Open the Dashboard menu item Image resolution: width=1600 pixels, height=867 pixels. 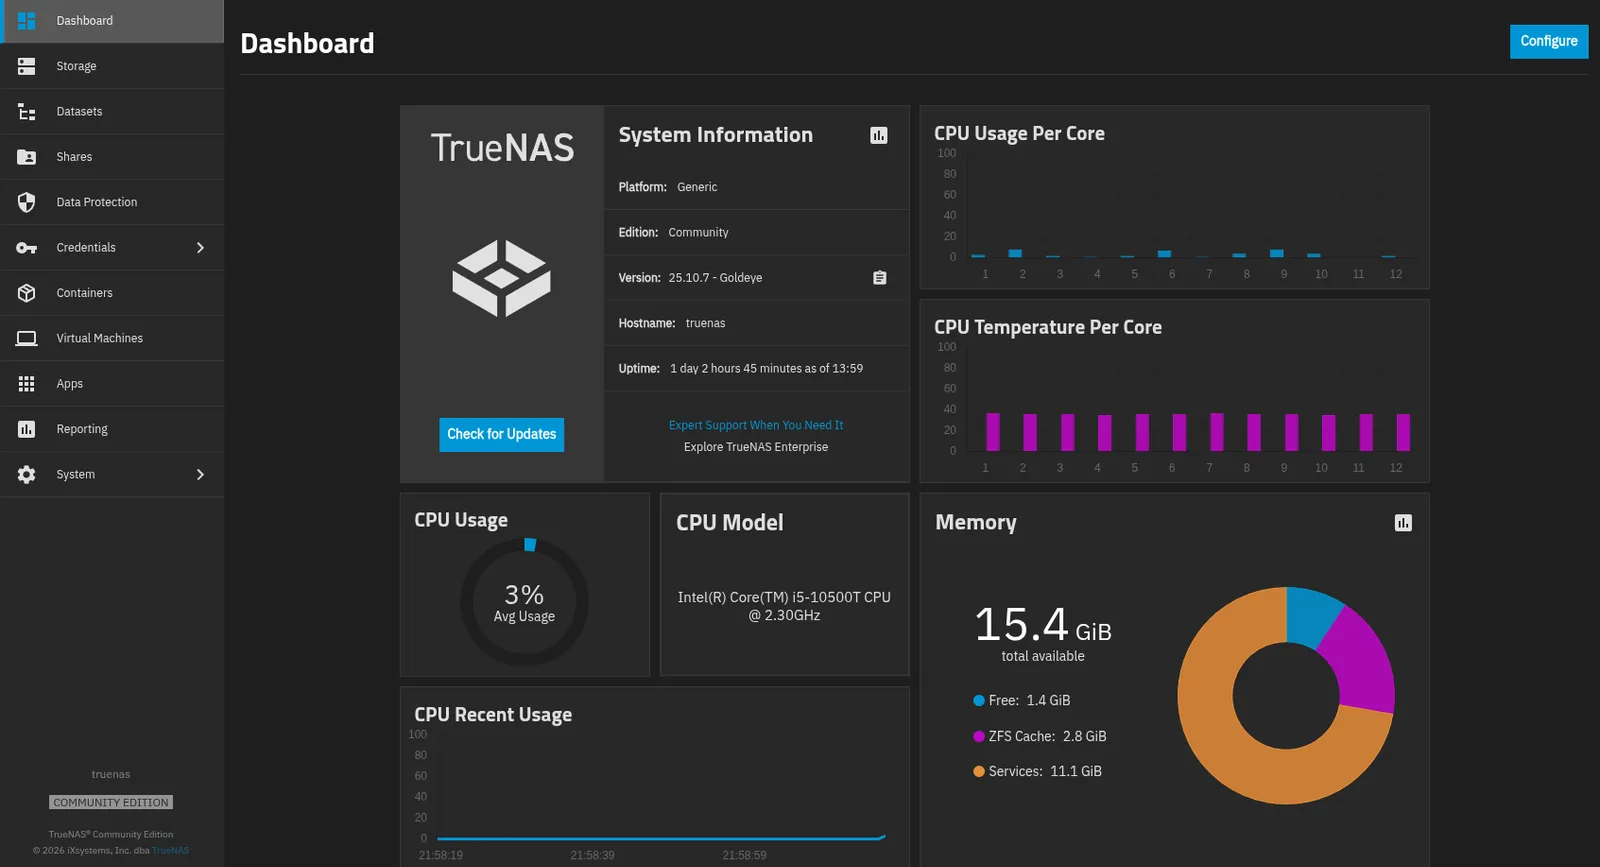pyautogui.click(x=112, y=21)
